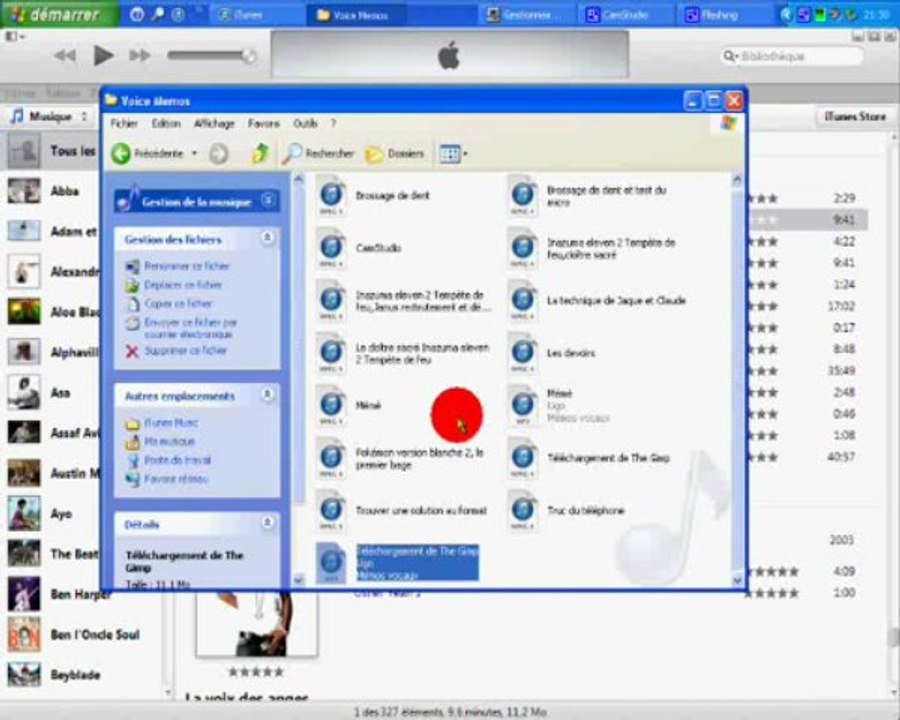Open the Outils menu
The width and height of the screenshot is (900, 720).
[x=305, y=123]
